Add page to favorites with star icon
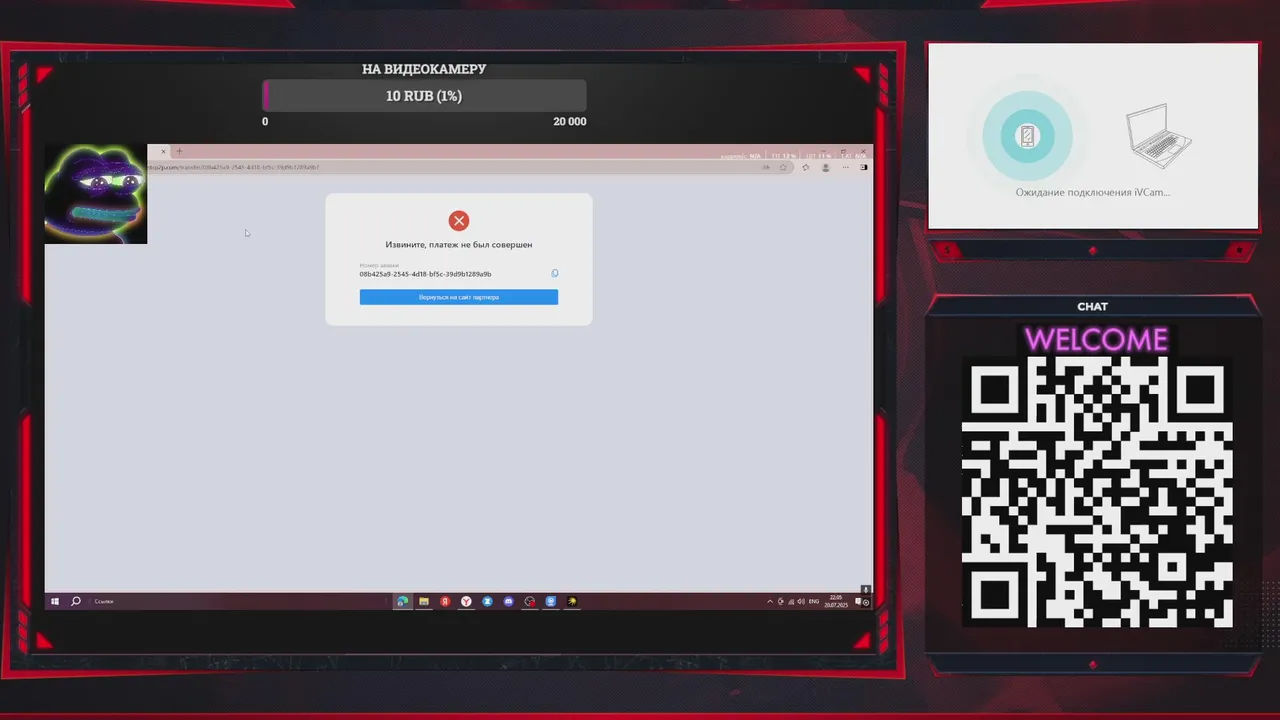Image resolution: width=1280 pixels, height=720 pixels. 783,167
